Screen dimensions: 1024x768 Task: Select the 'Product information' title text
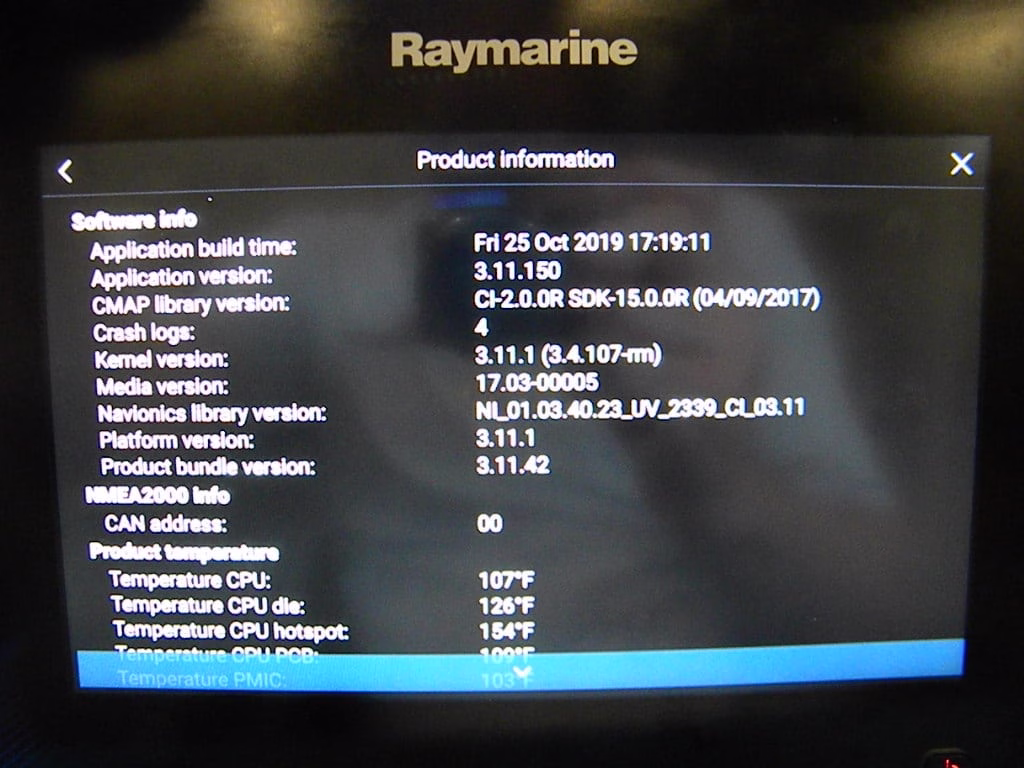(515, 159)
